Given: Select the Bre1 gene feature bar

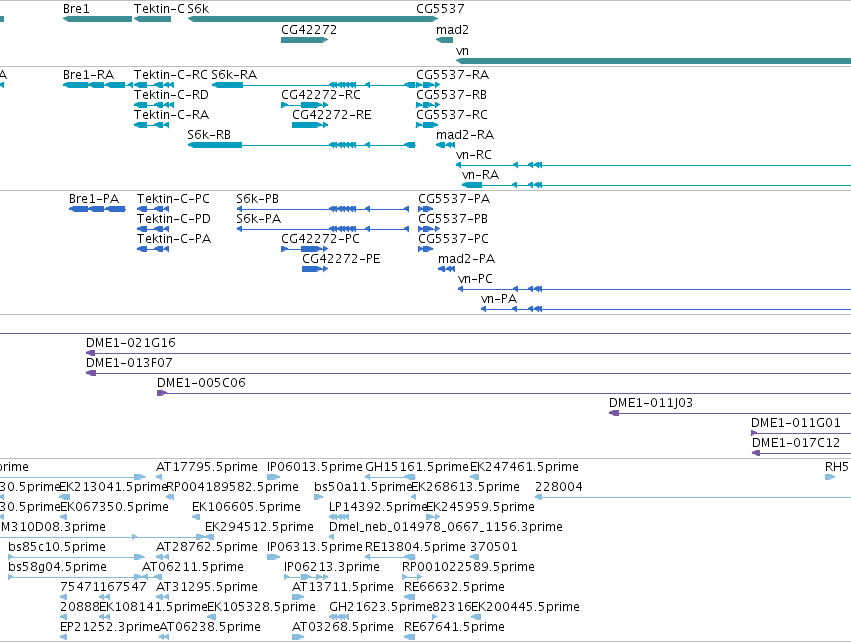Looking at the screenshot, I should coord(98,19).
